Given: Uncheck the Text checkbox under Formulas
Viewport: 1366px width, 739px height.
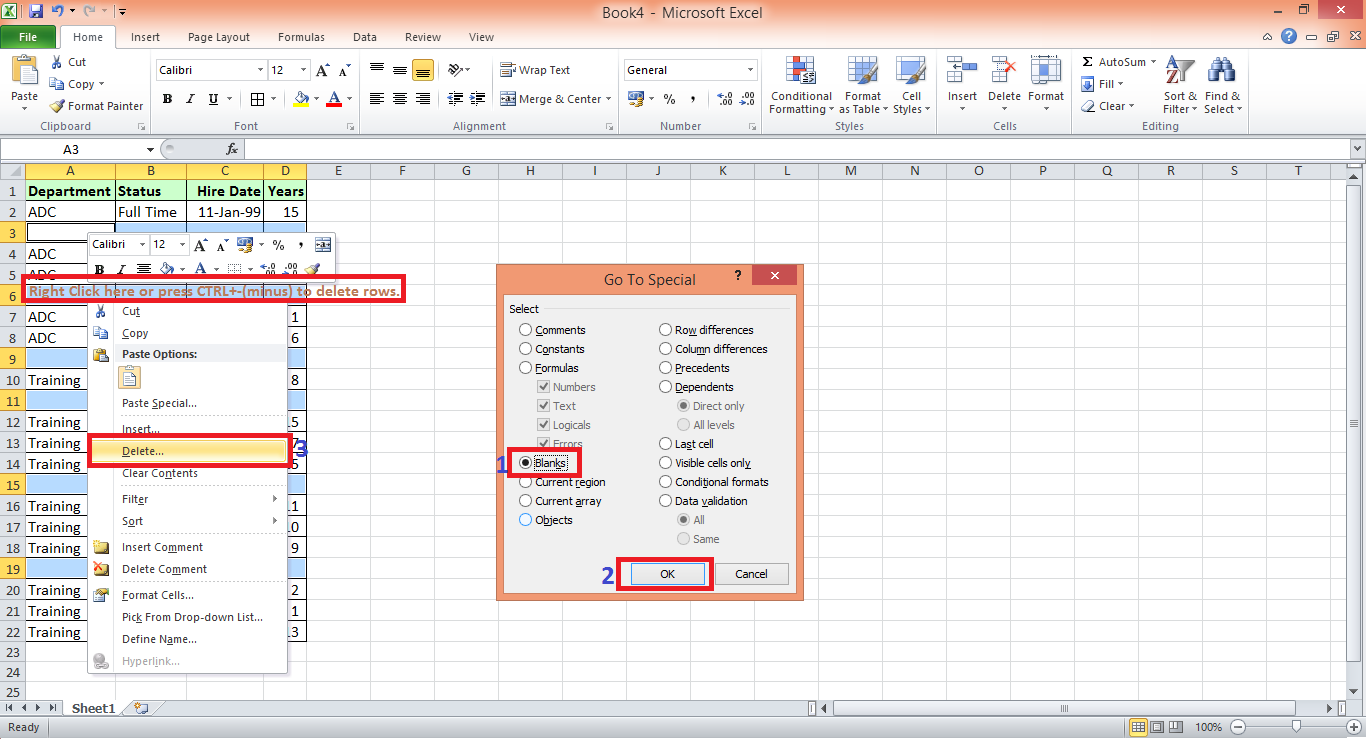Looking at the screenshot, I should tap(543, 405).
